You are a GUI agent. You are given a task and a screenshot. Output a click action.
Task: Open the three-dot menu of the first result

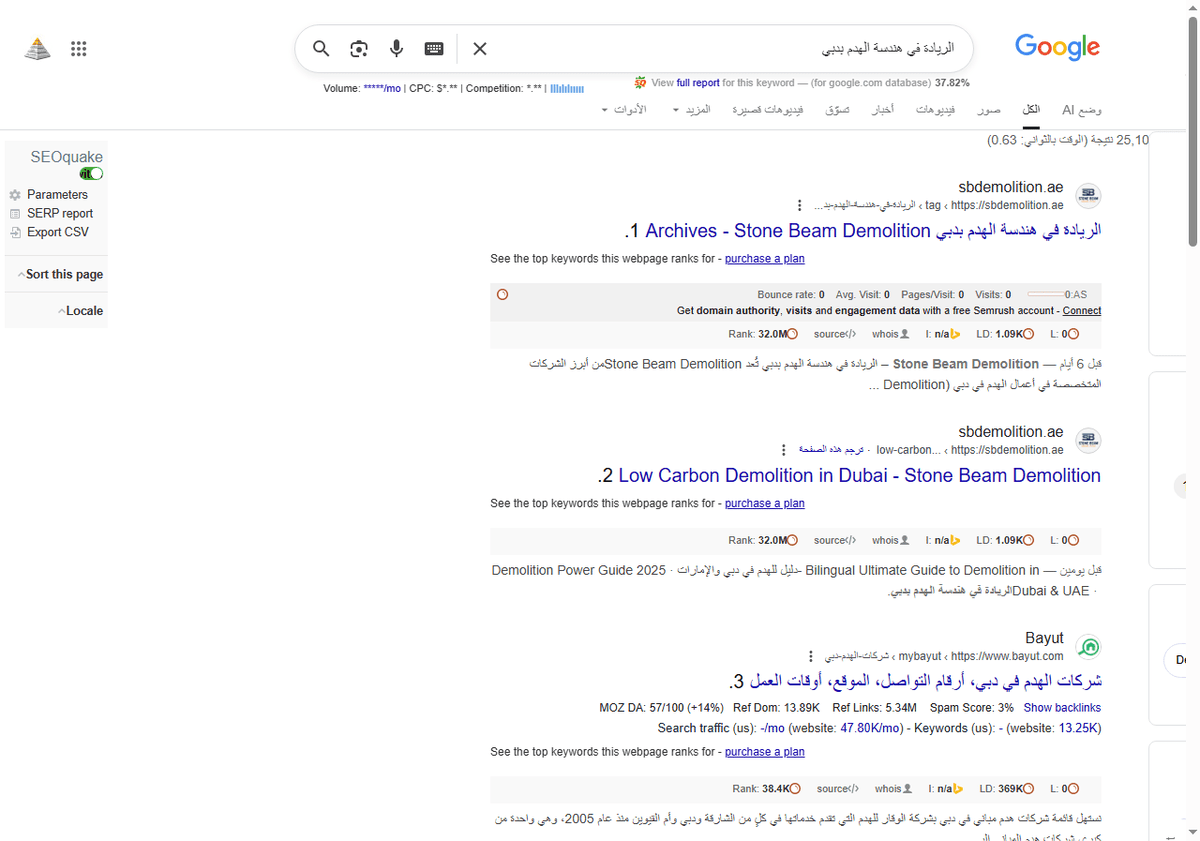tap(799, 204)
